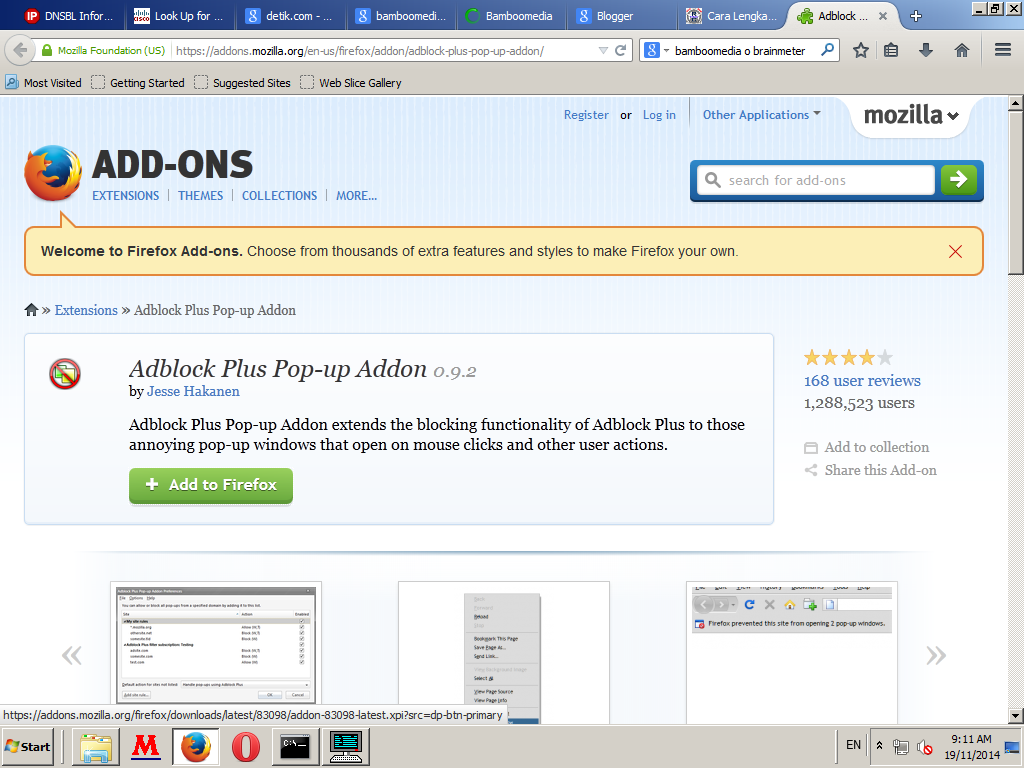Switch to the Look Up for... tab
This screenshot has width=1024, height=768.
[x=180, y=16]
